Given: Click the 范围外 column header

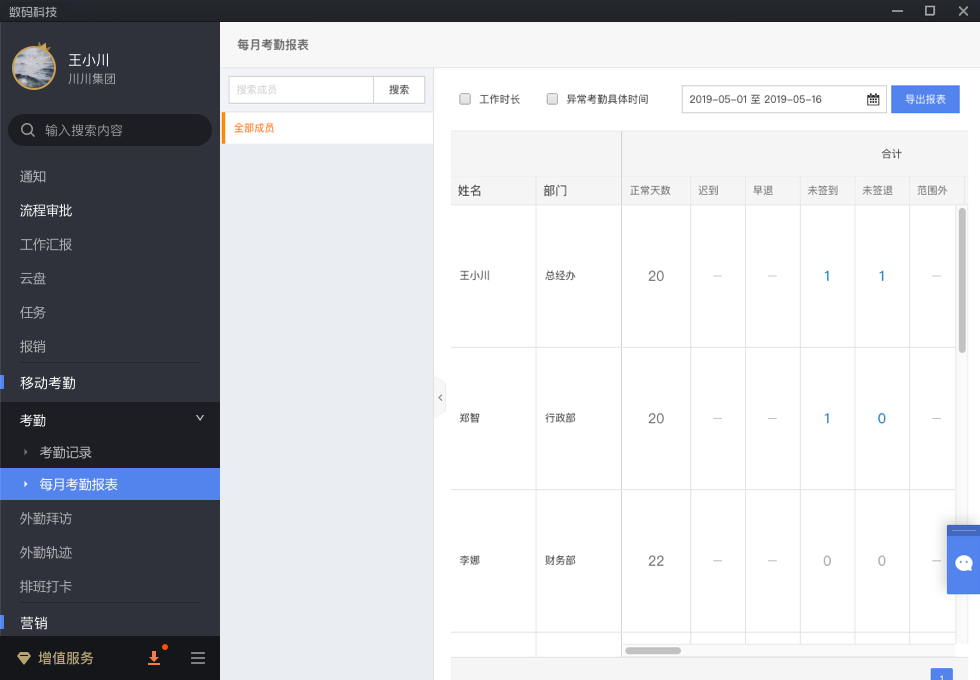Looking at the screenshot, I should [932, 191].
